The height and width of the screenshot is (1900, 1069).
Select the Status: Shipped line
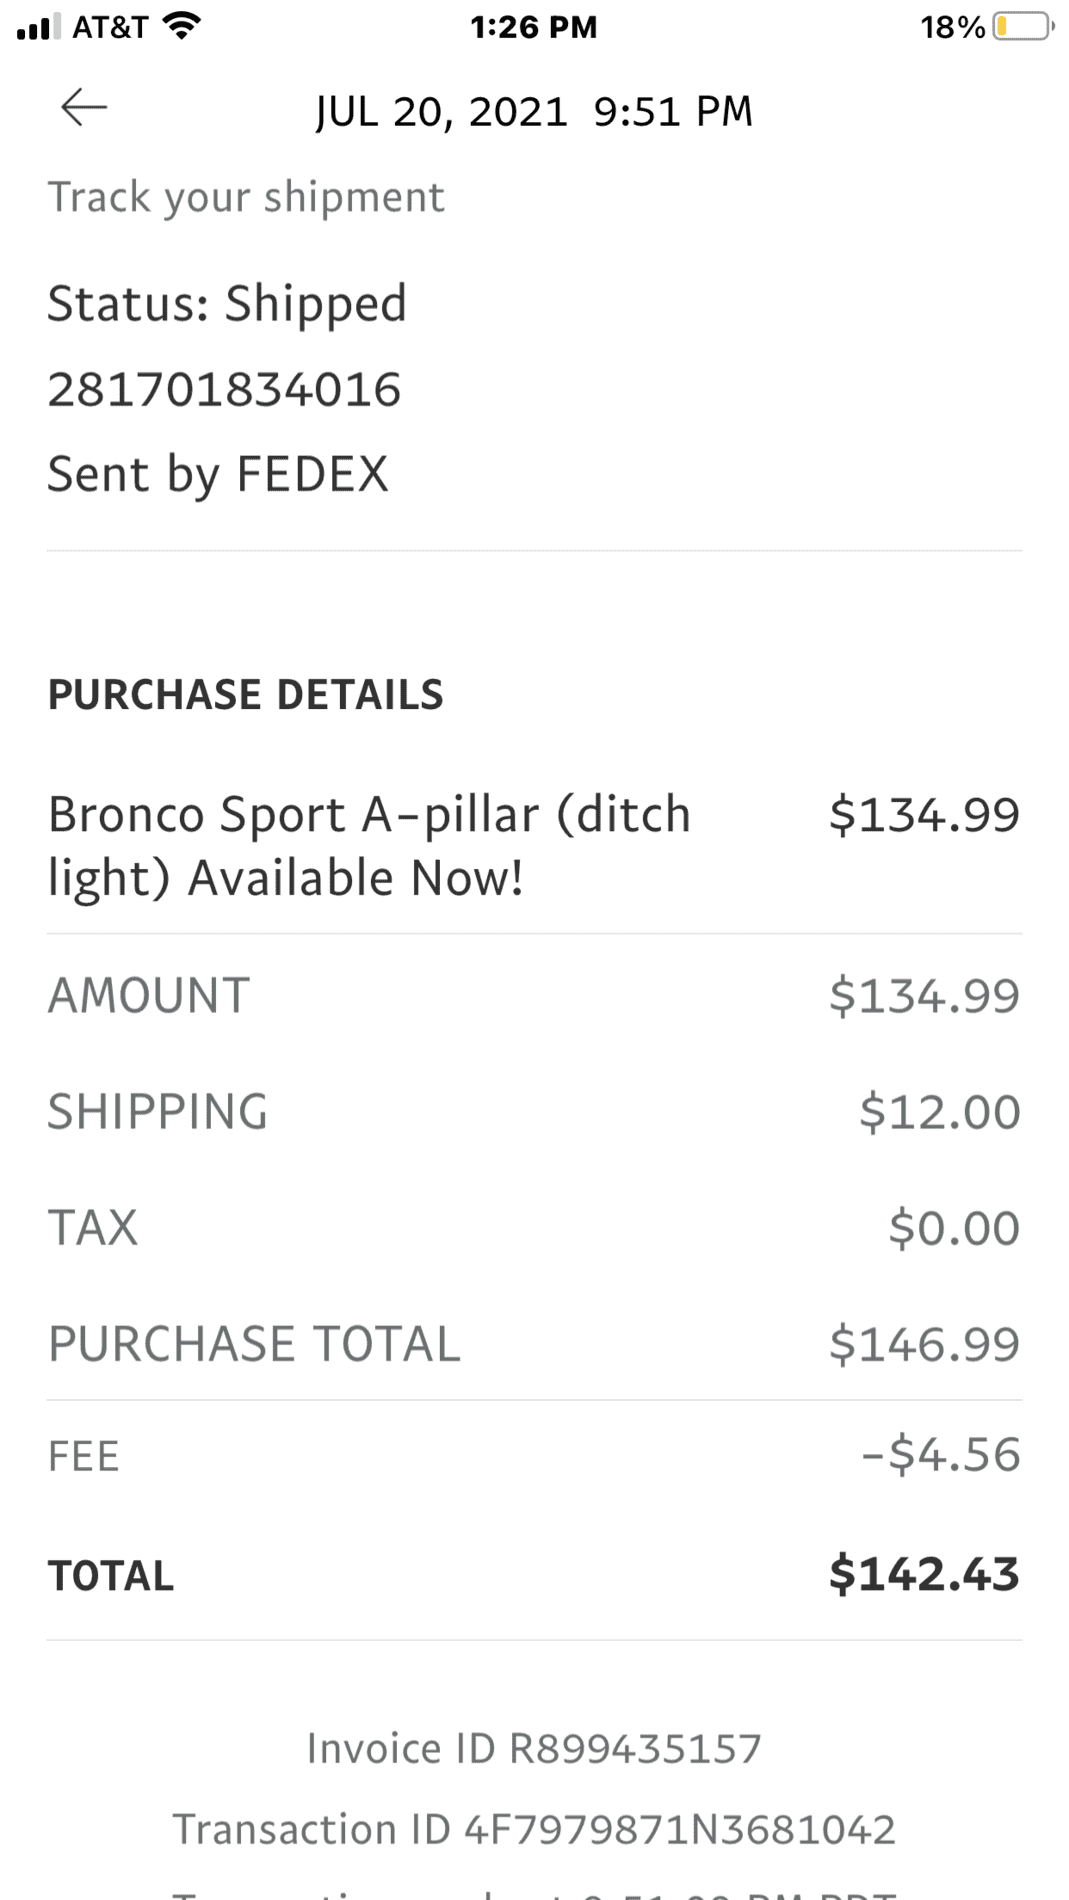tap(227, 303)
